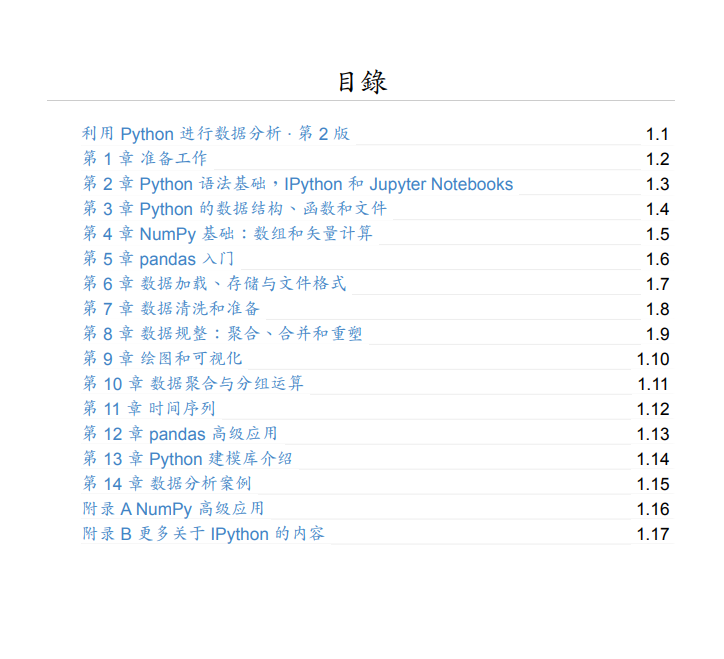The image size is (724, 659).
Task: Go to 第 7 章 数据清洗和准备
Action: pos(171,308)
